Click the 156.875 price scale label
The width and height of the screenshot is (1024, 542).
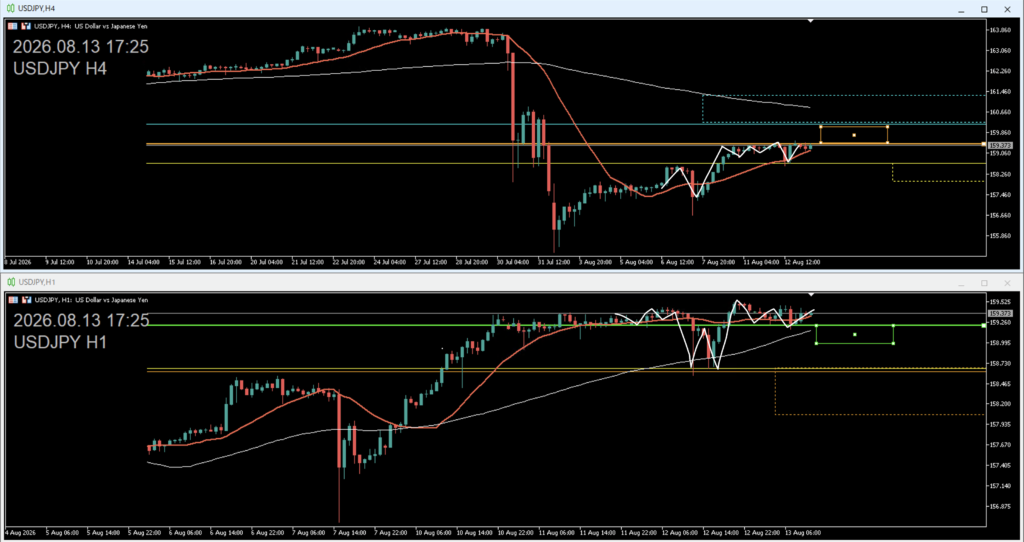(1000, 506)
